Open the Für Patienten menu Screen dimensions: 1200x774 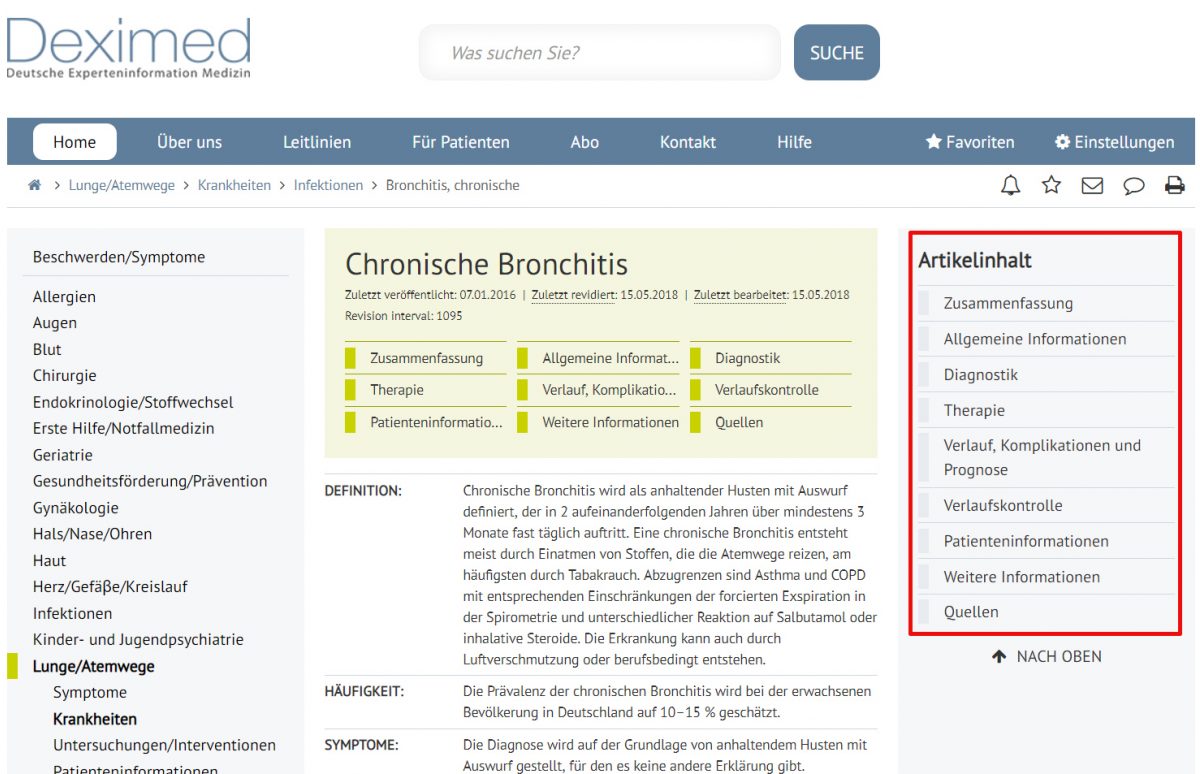tap(460, 142)
